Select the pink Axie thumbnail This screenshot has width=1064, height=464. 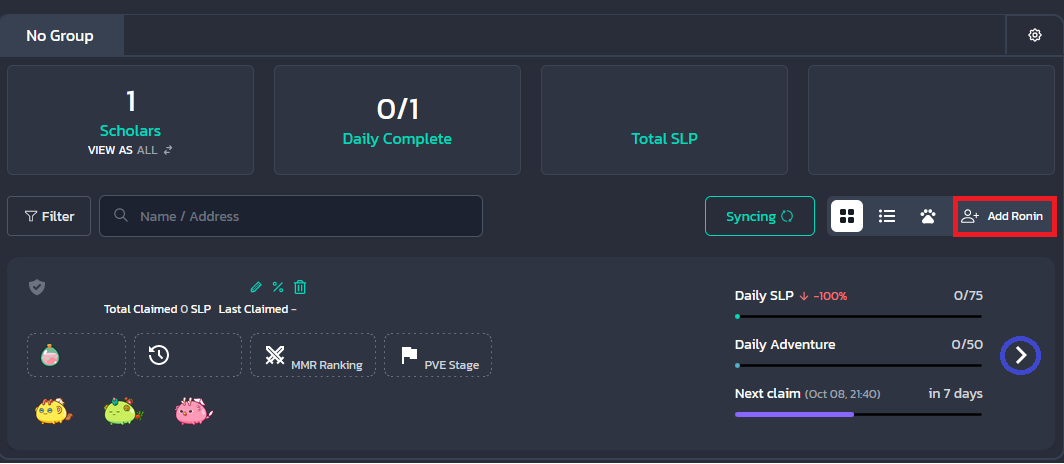point(194,410)
